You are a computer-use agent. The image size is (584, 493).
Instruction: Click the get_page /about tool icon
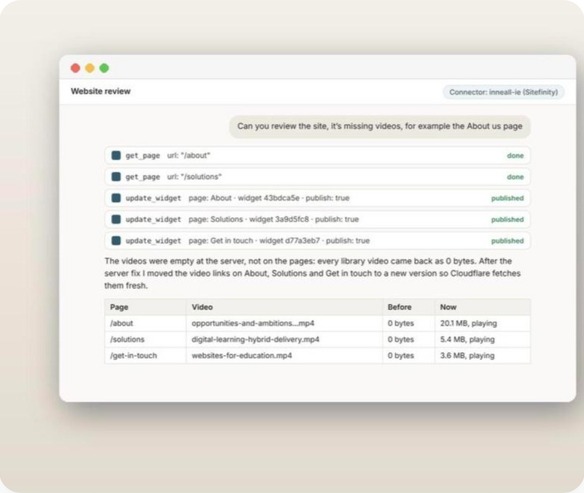tap(116, 155)
